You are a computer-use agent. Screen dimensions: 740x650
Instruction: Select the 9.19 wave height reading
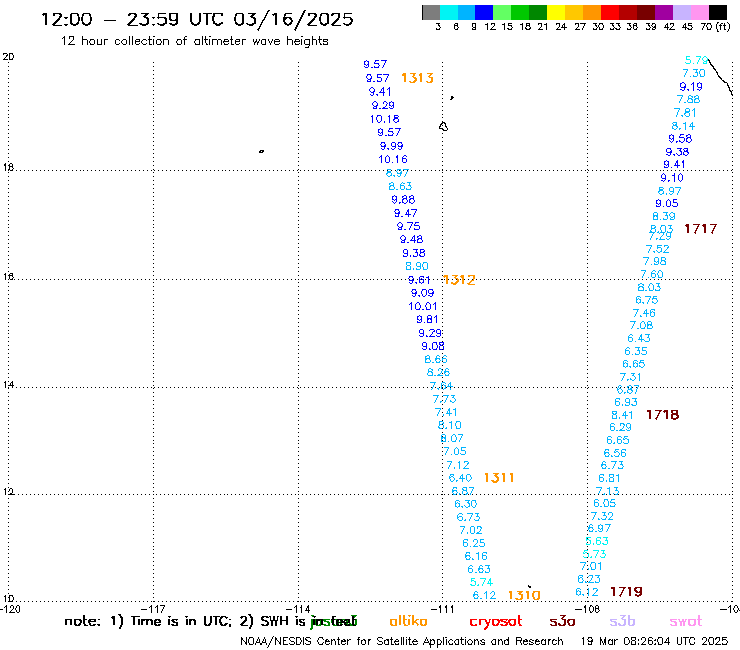click(x=691, y=87)
